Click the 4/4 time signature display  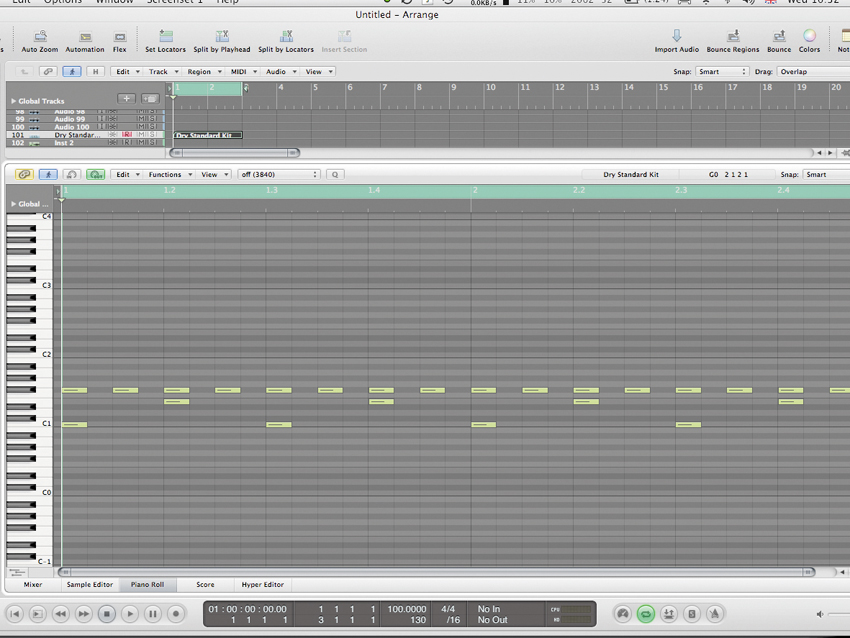pos(448,609)
